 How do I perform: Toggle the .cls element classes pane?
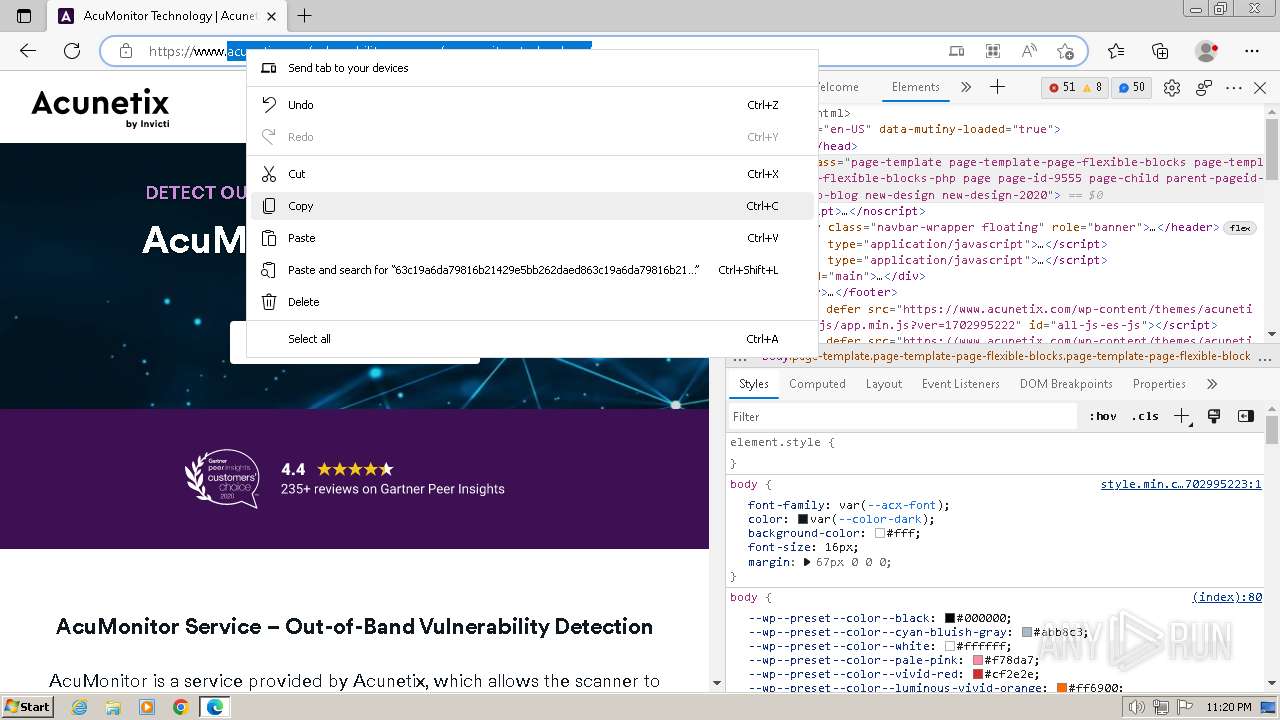coord(1145,416)
